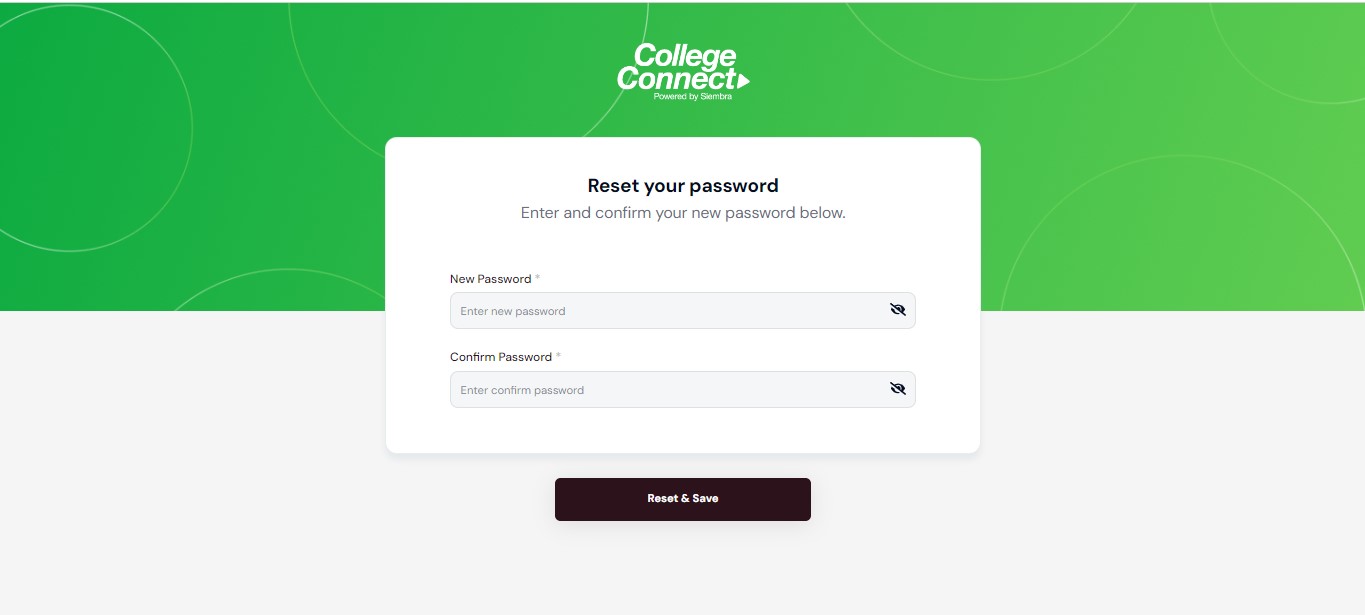The image size is (1365, 615).
Task: Show the New Password field contents
Action: (x=897, y=310)
